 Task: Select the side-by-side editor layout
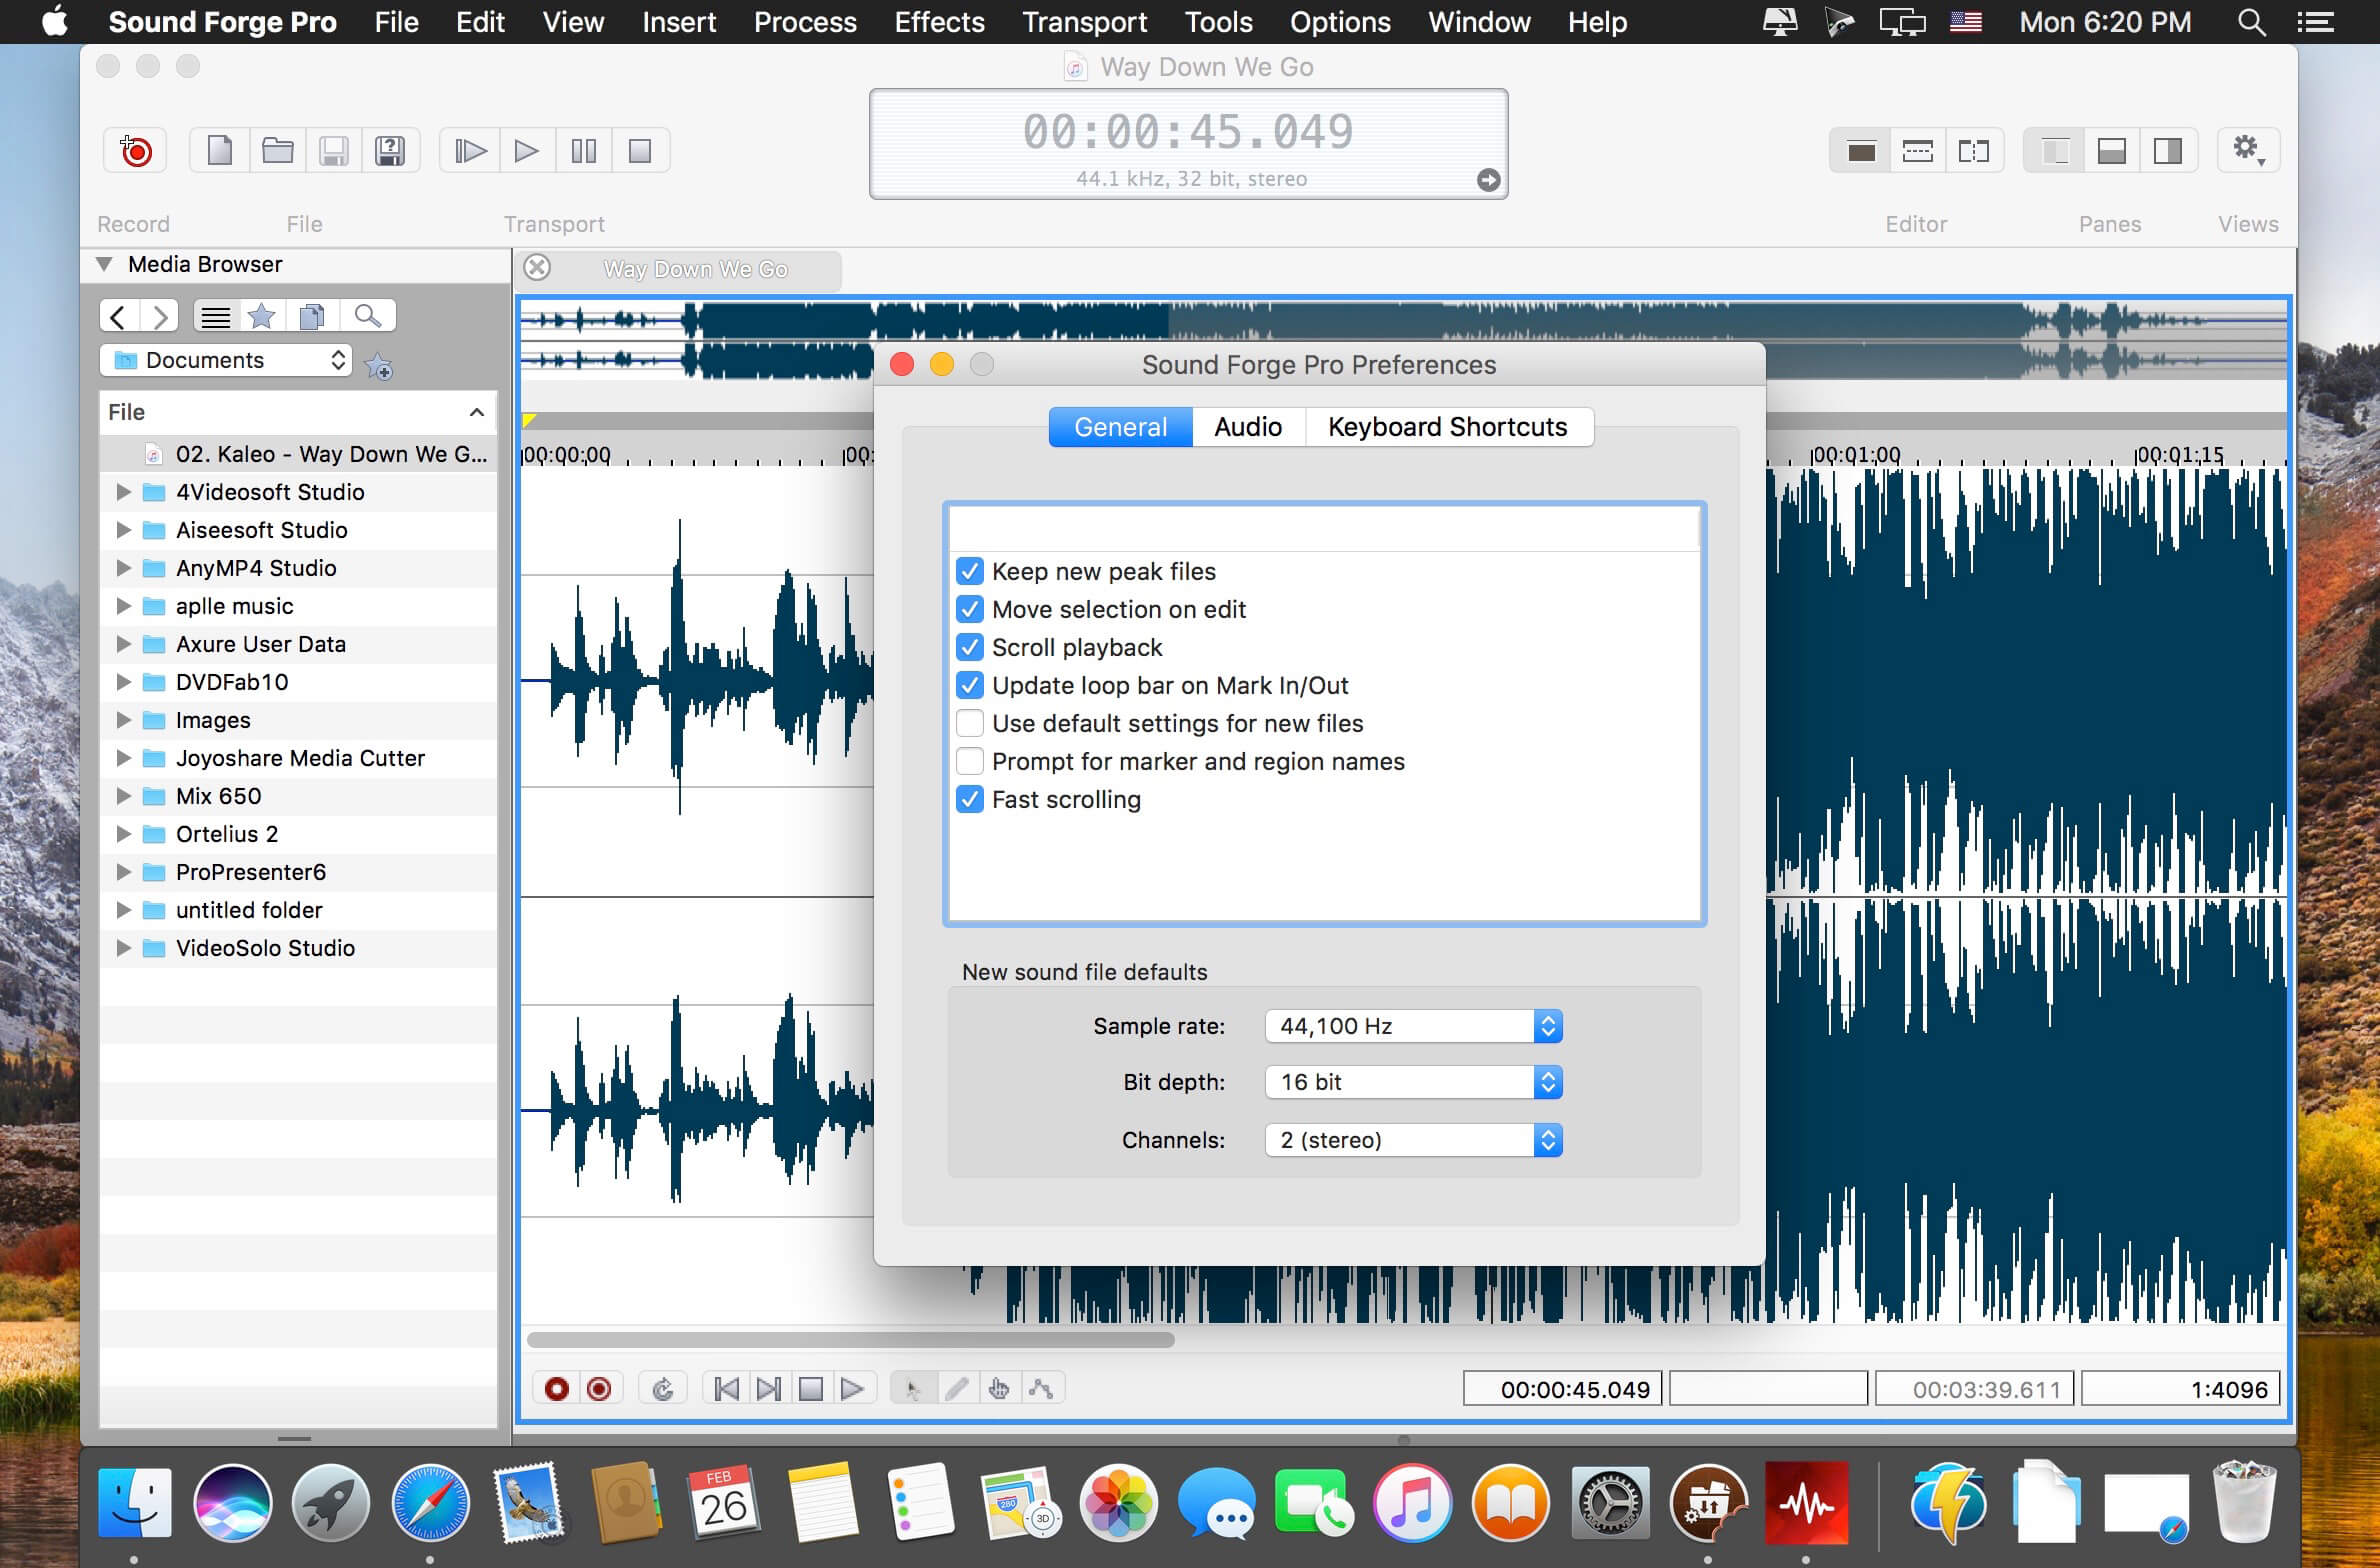(1974, 151)
